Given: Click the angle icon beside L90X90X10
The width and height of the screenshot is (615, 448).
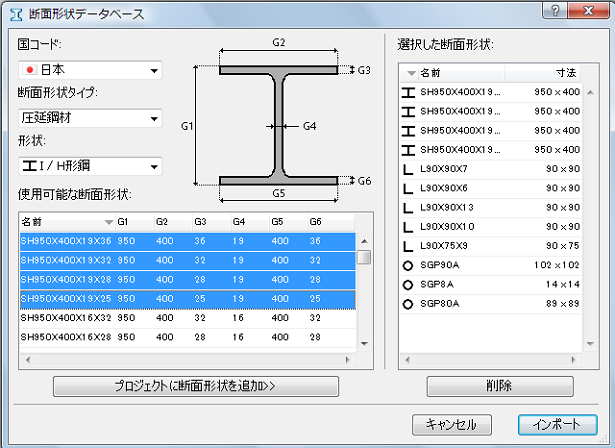Looking at the screenshot, I should pos(408,227).
